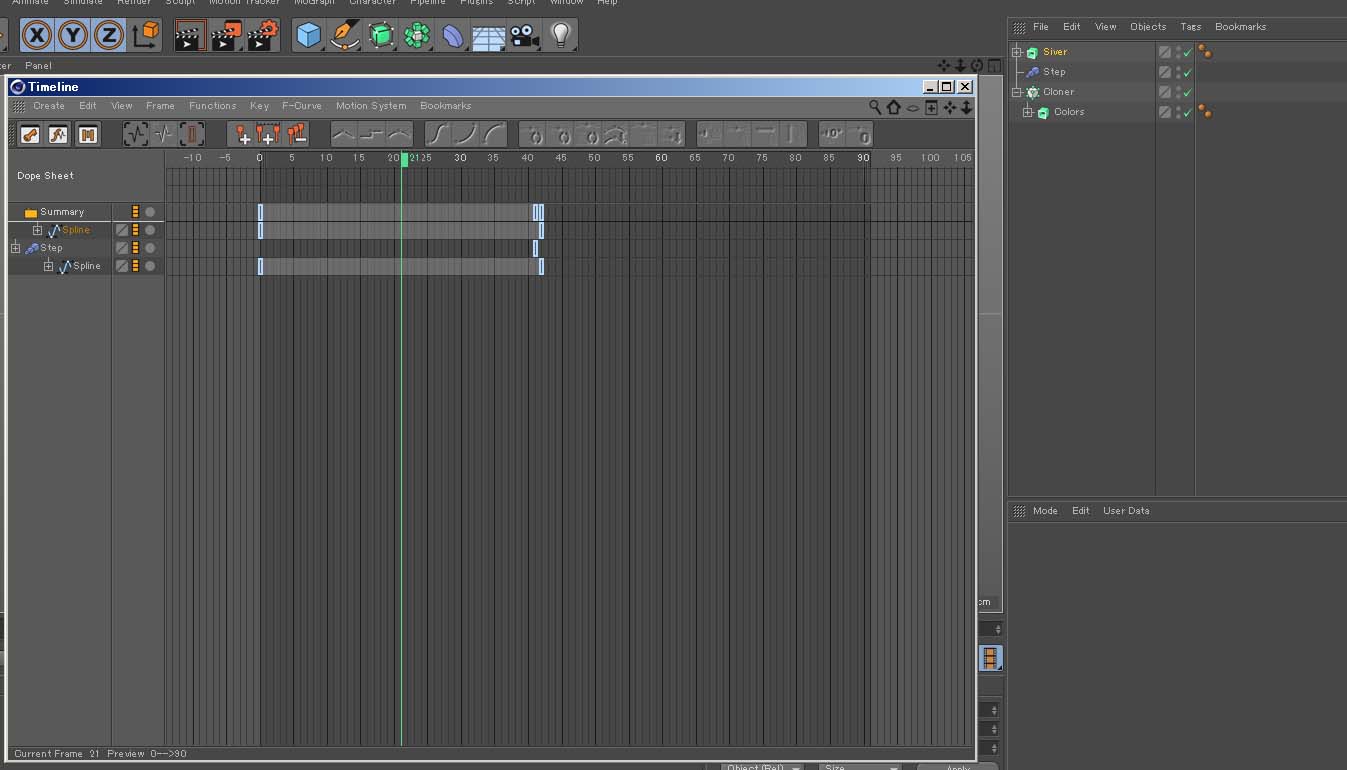Toggle Summary track solo dot in Timeline
1347x770 pixels.
150,212
